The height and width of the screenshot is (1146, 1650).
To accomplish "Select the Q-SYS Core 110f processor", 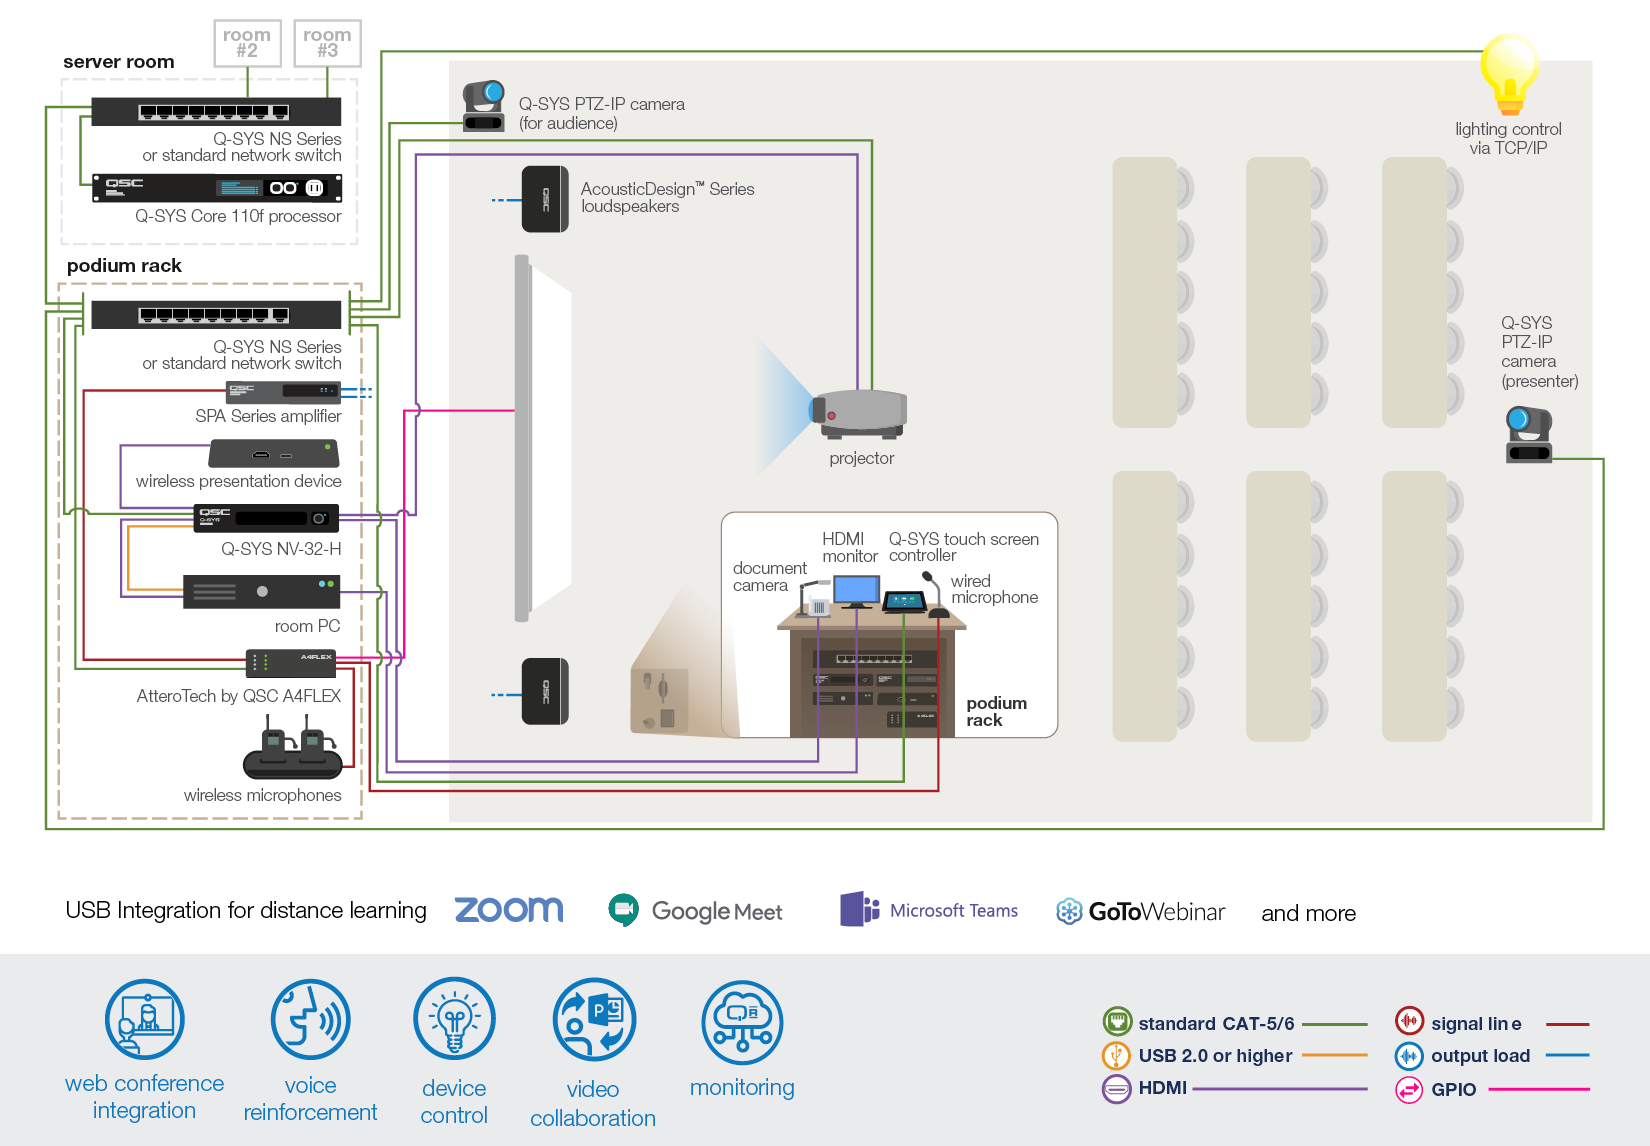I will [x=217, y=188].
